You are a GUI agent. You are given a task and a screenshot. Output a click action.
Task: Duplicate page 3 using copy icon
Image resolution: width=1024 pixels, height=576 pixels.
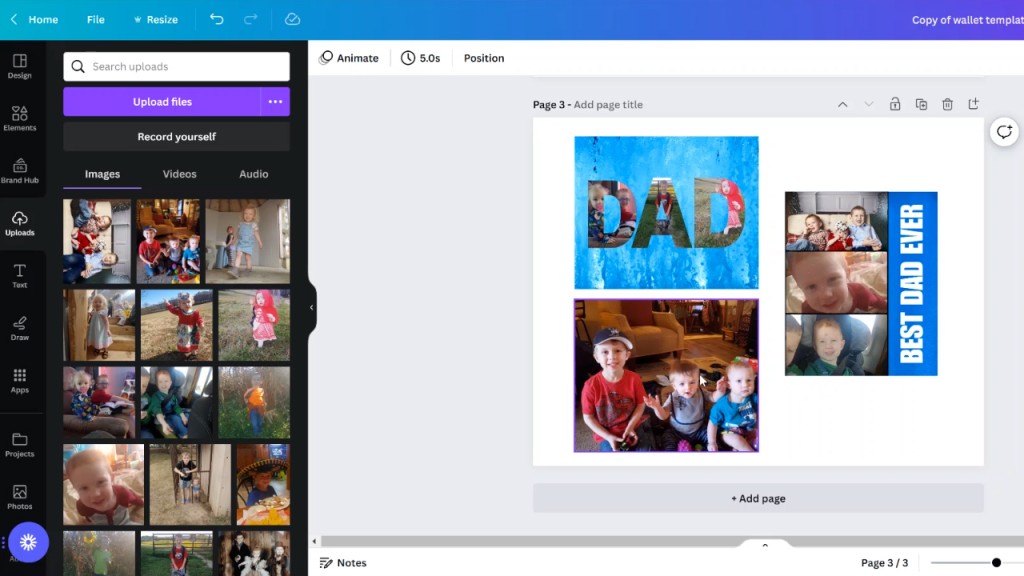pos(921,104)
